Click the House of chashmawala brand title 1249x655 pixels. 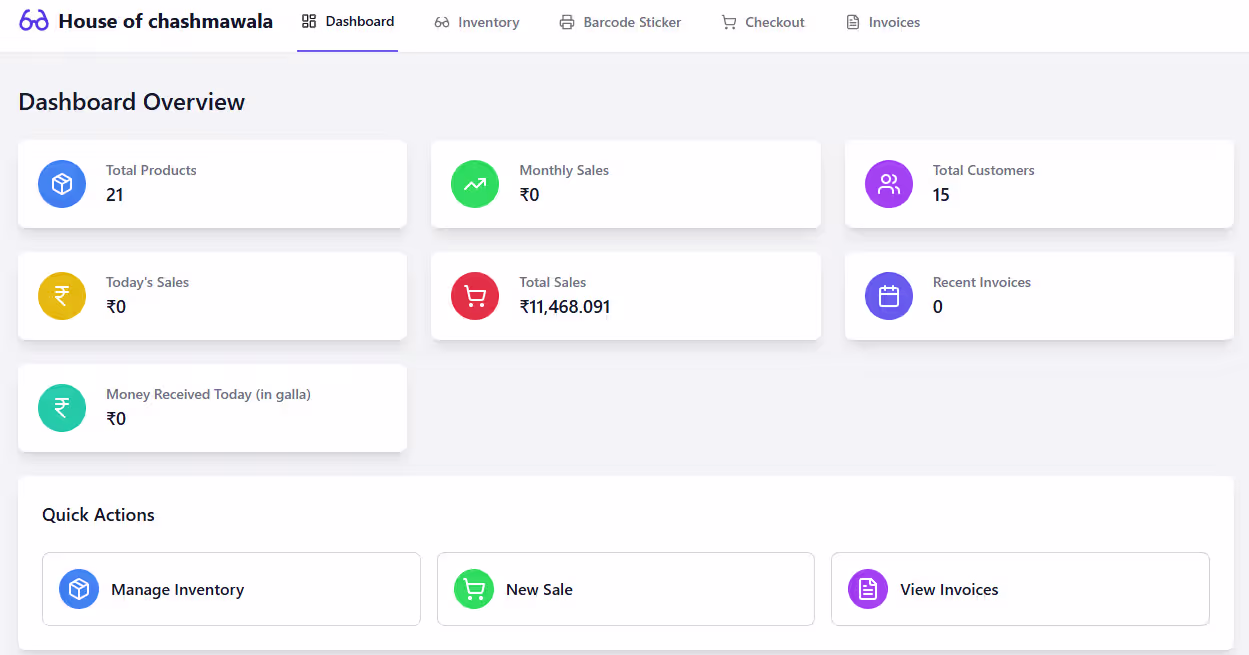click(x=165, y=21)
